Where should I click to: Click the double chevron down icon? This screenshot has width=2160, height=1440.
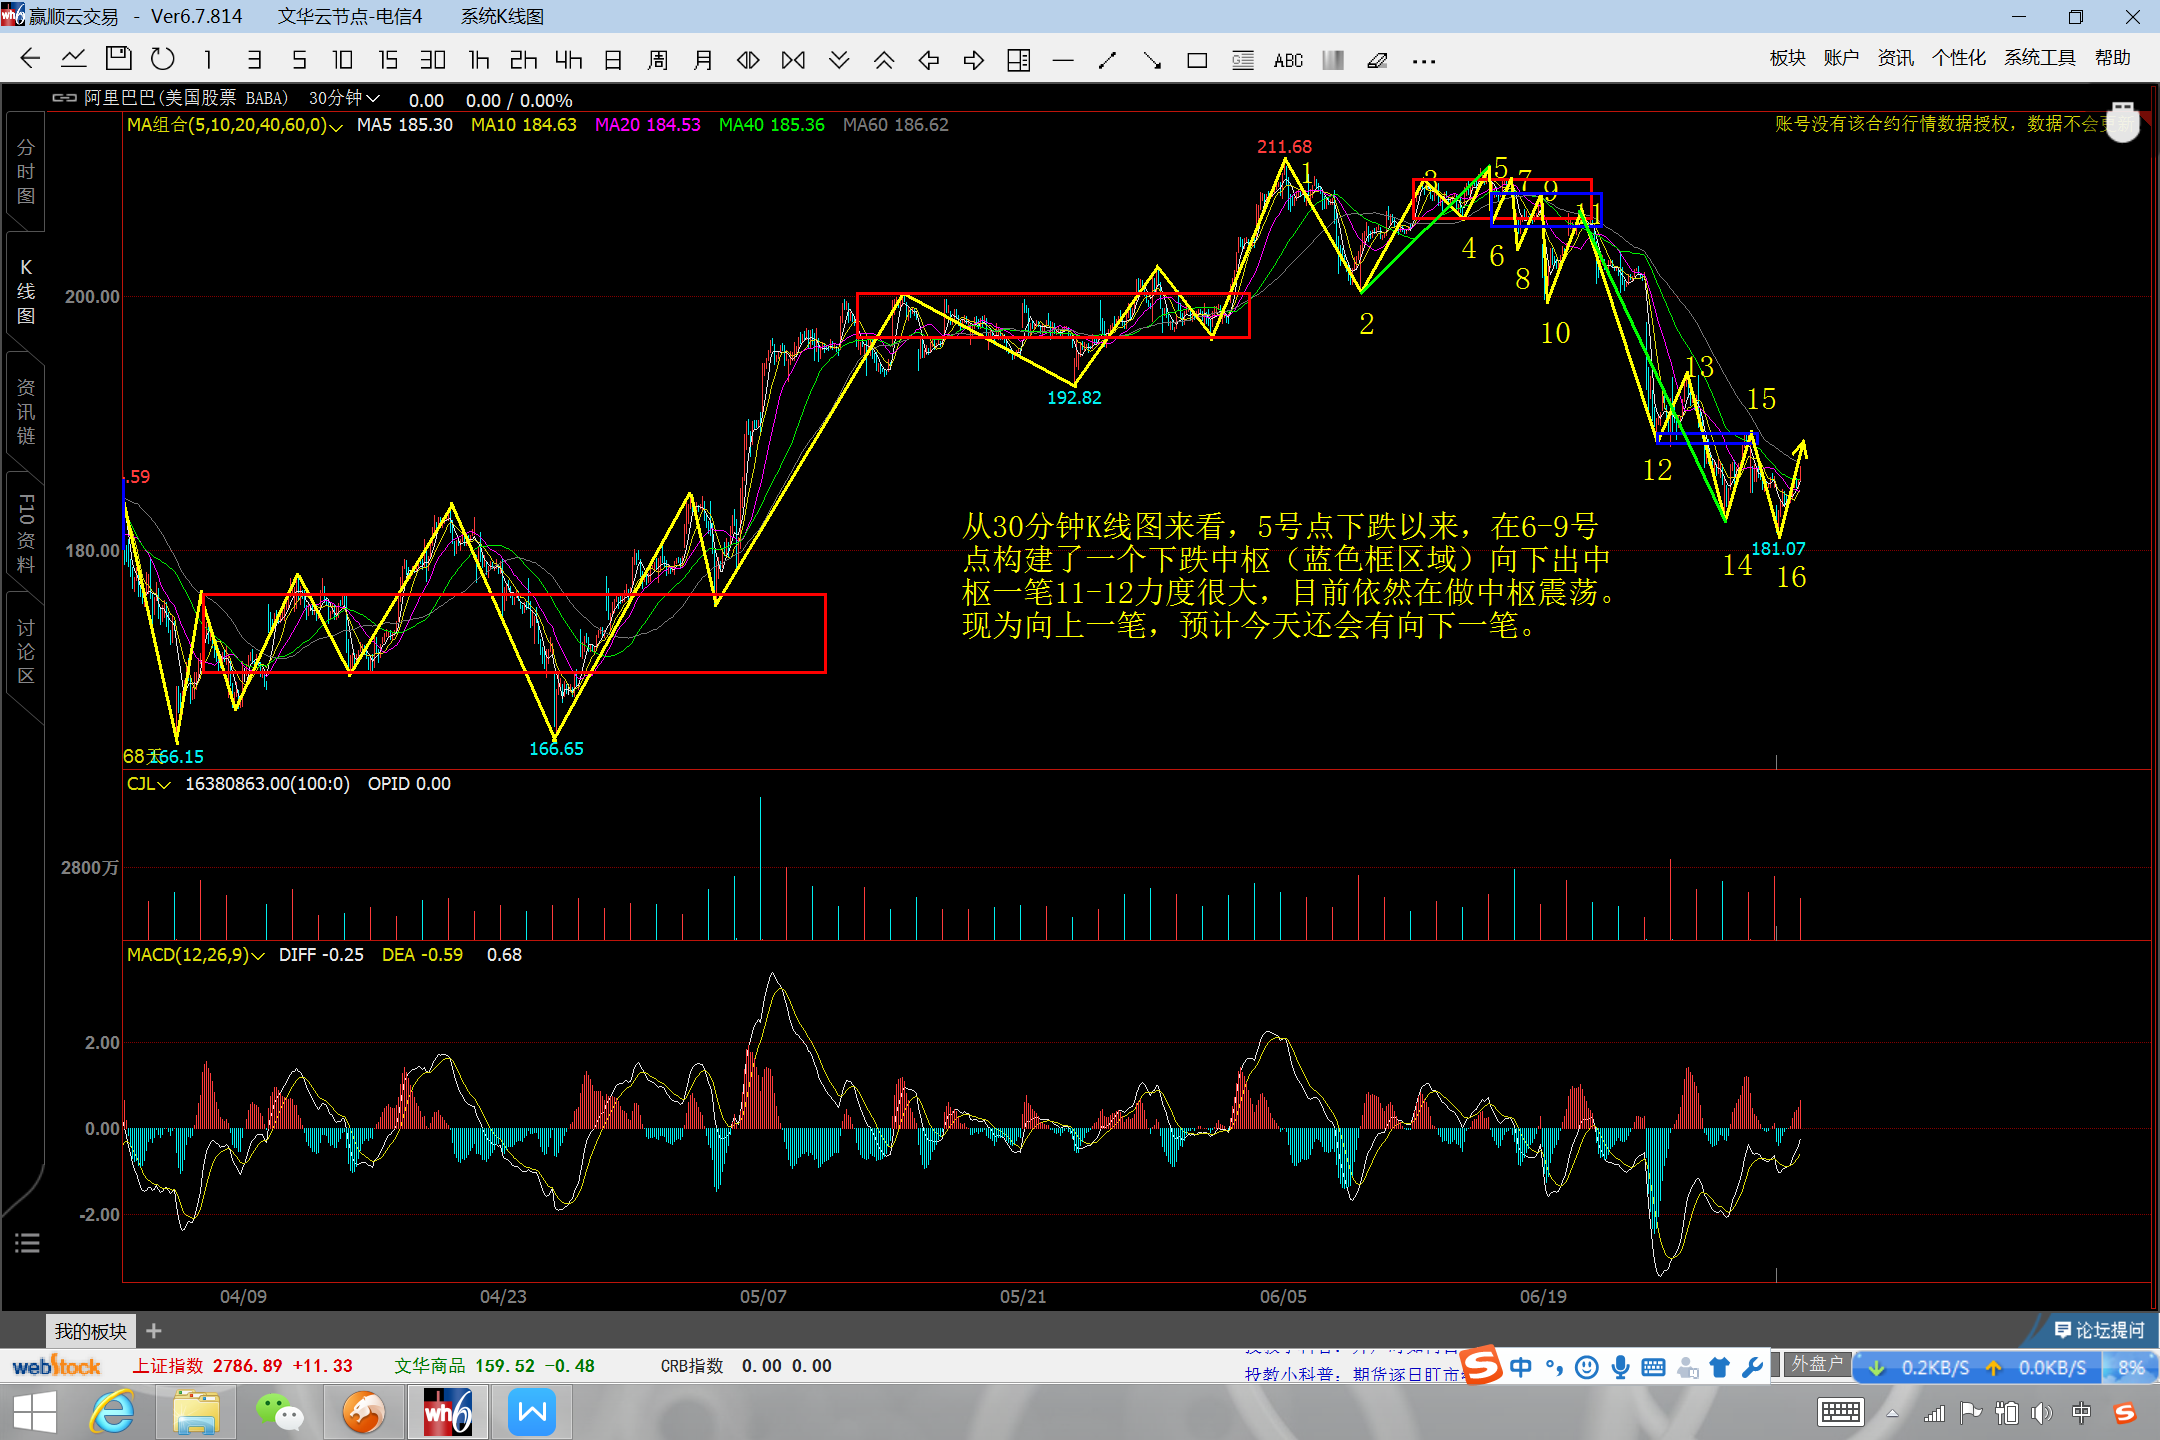click(839, 60)
